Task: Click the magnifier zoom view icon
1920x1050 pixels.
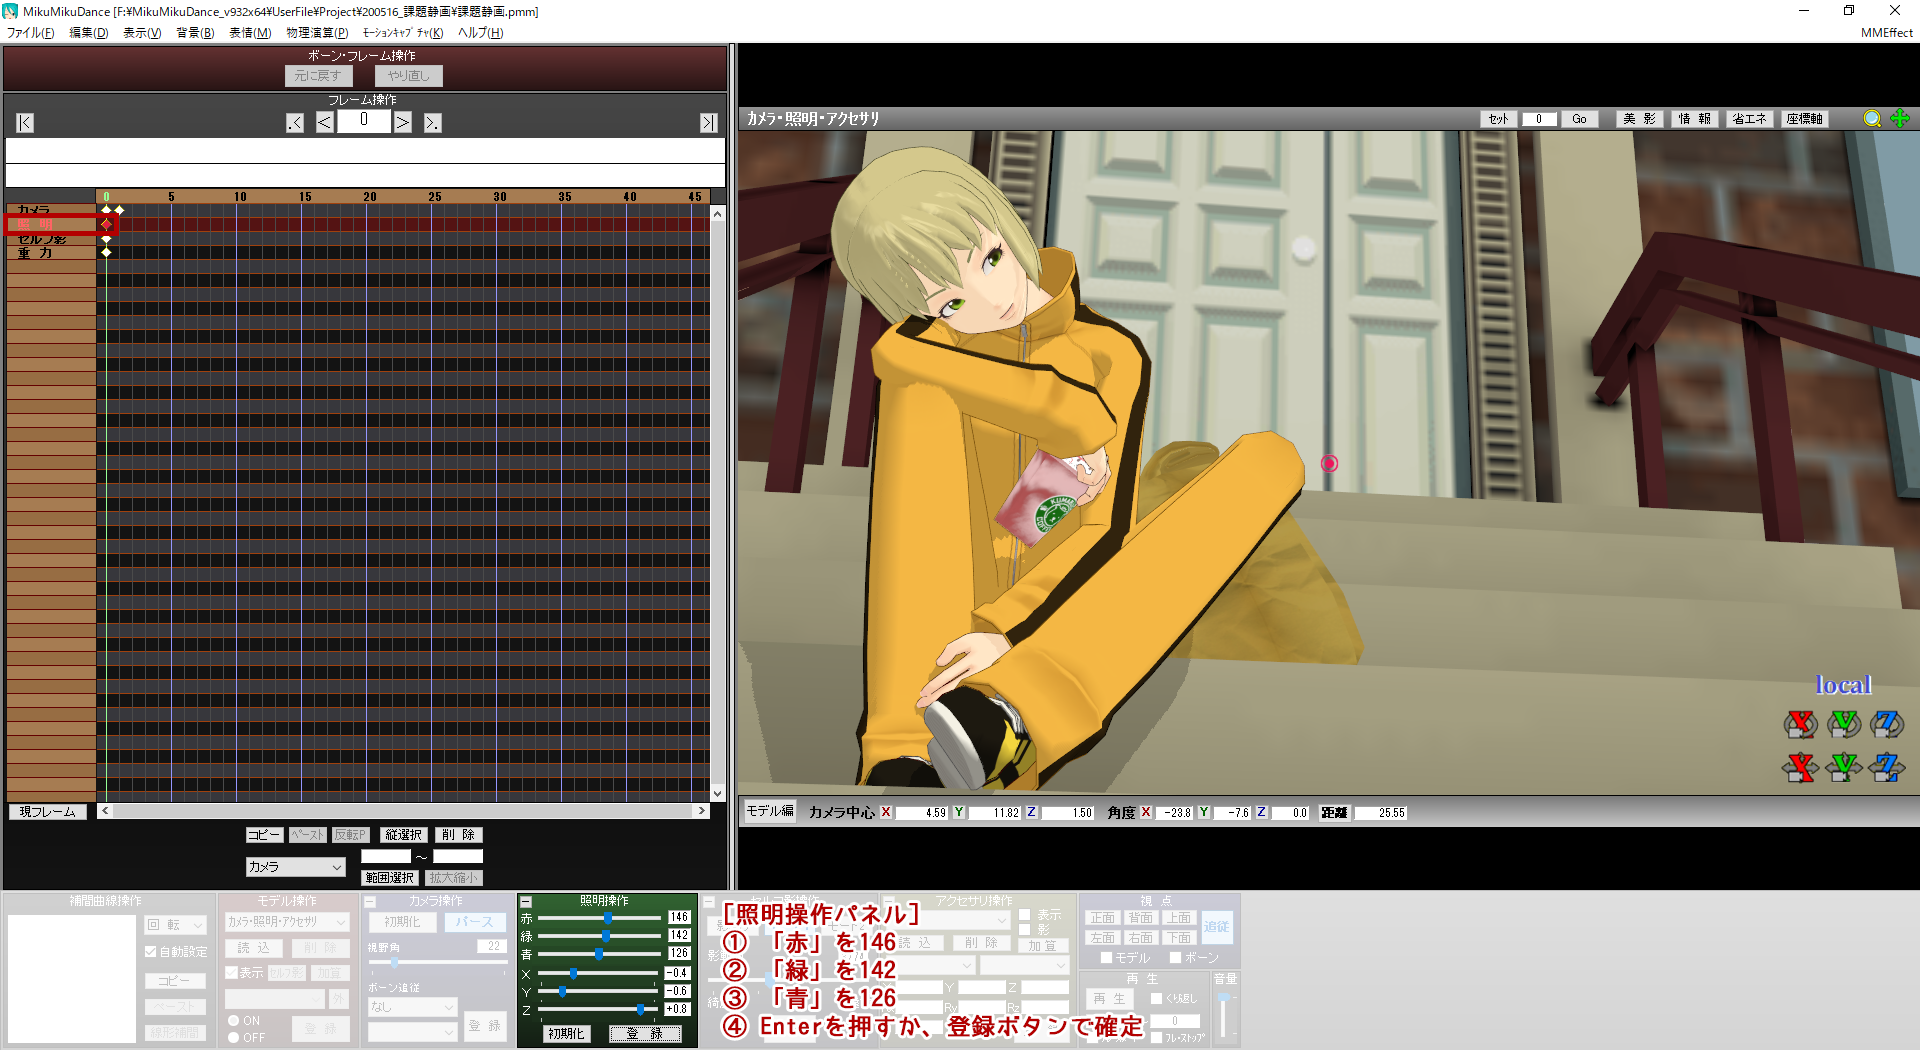Action: click(1872, 119)
